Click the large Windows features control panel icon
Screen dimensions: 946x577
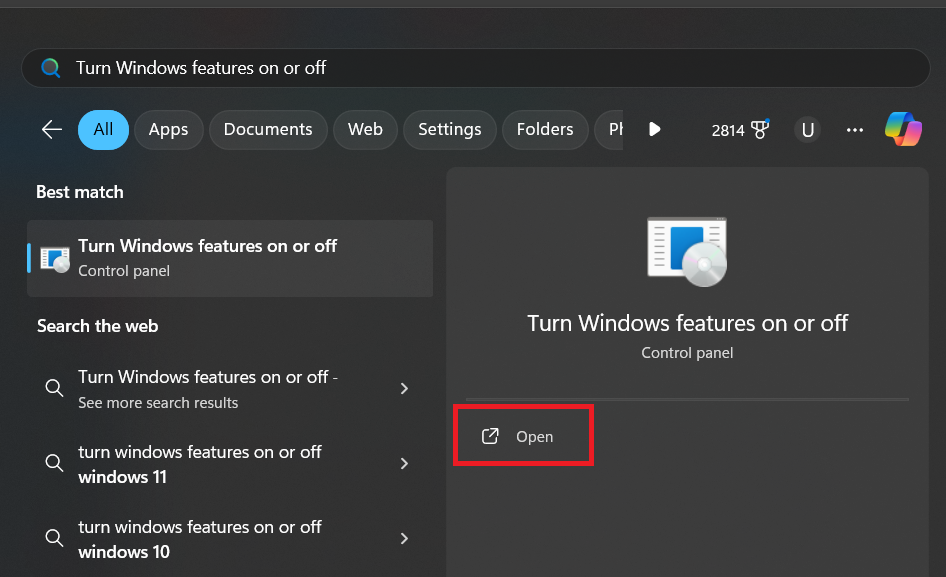click(687, 250)
